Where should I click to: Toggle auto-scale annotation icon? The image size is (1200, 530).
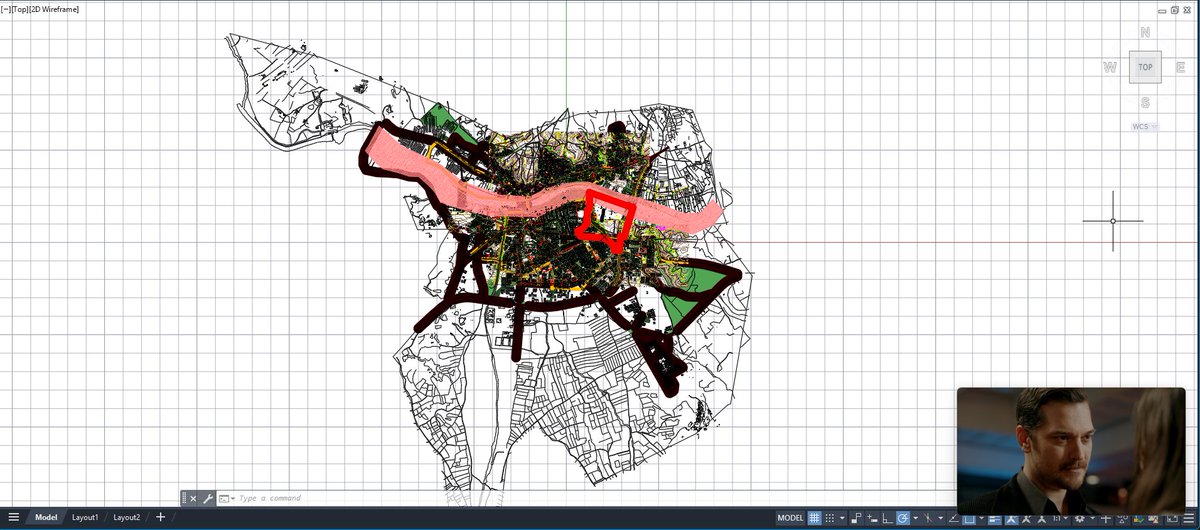tap(1026, 518)
